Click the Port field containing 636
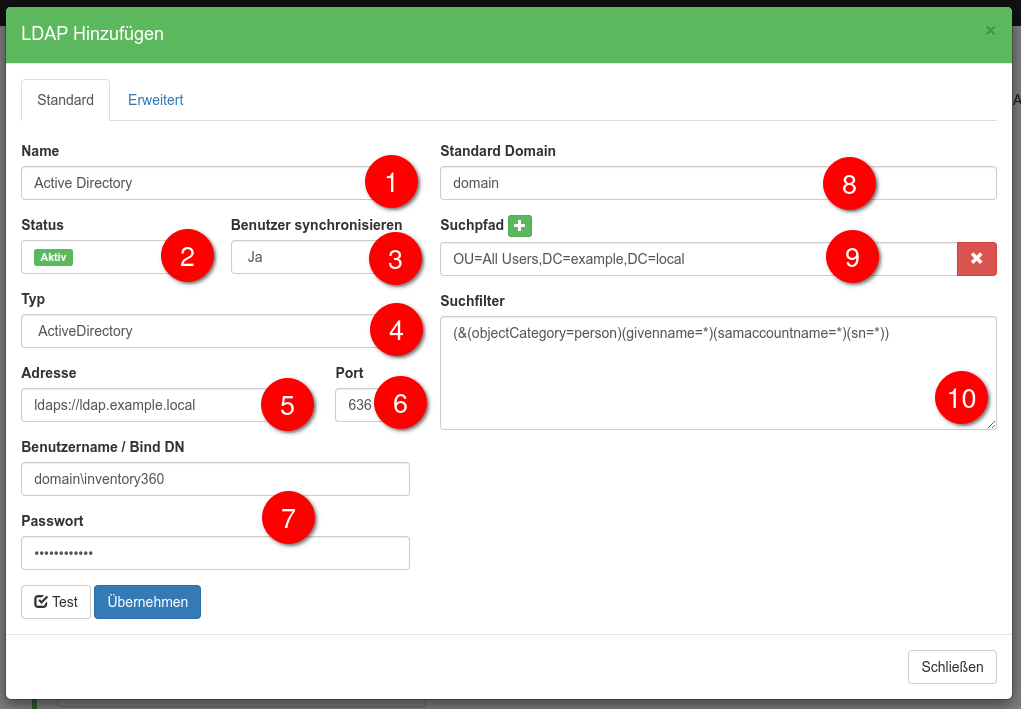The width and height of the screenshot is (1021, 709). [360, 405]
